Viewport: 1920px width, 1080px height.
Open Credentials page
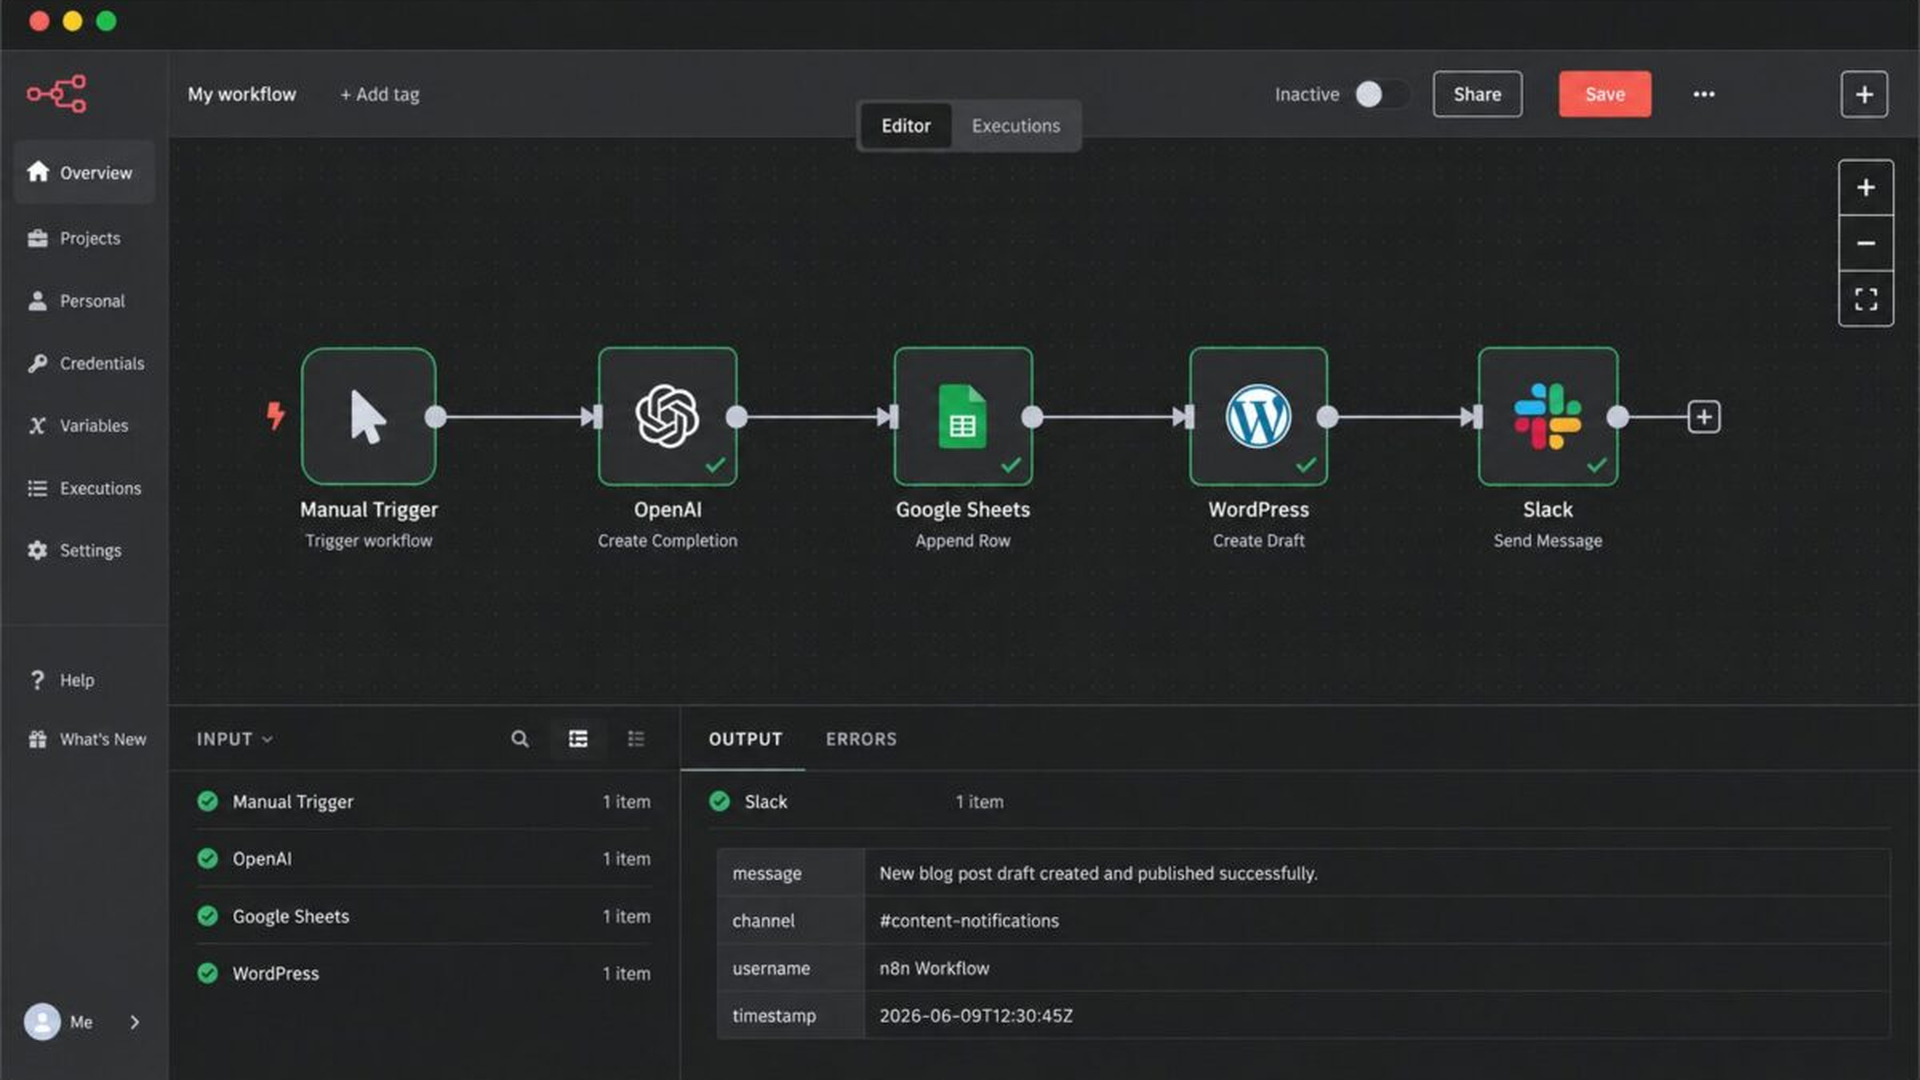point(86,363)
